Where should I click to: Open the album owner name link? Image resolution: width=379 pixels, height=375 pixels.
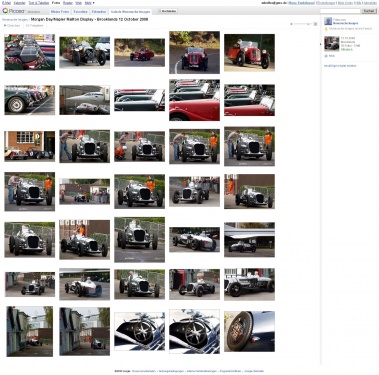tap(345, 23)
